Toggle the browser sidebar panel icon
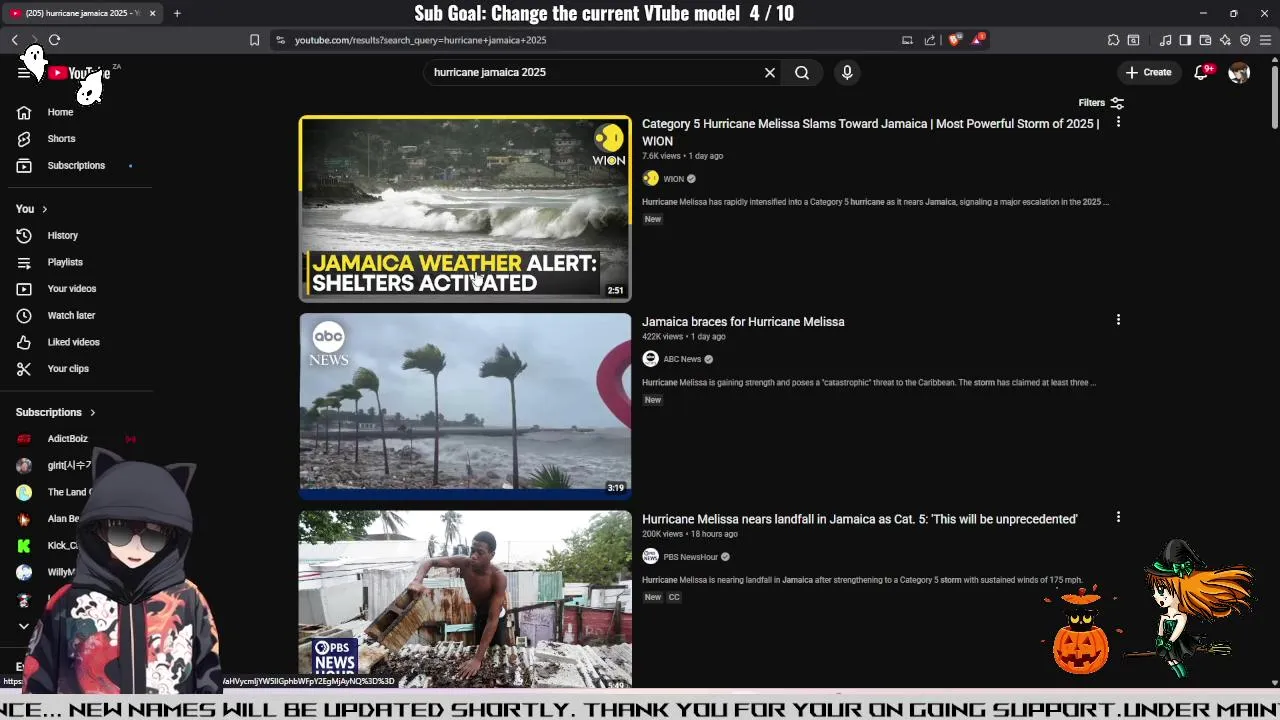 pos(1185,40)
